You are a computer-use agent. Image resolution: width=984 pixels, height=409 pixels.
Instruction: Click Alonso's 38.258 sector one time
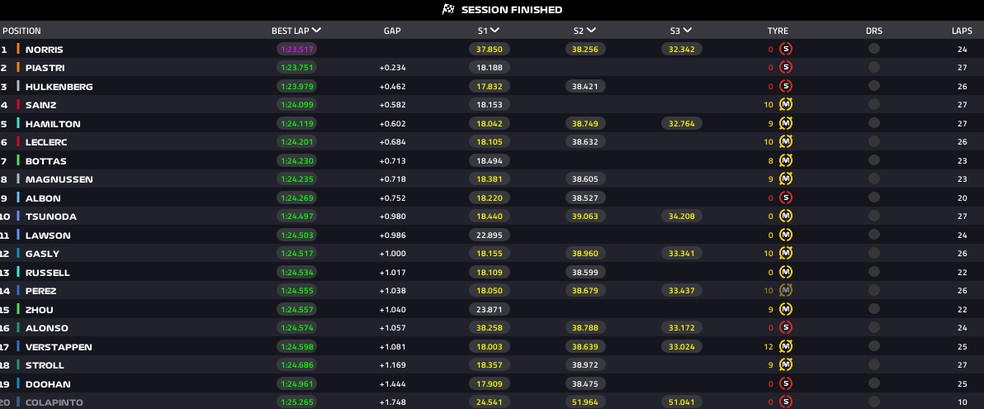pos(489,328)
